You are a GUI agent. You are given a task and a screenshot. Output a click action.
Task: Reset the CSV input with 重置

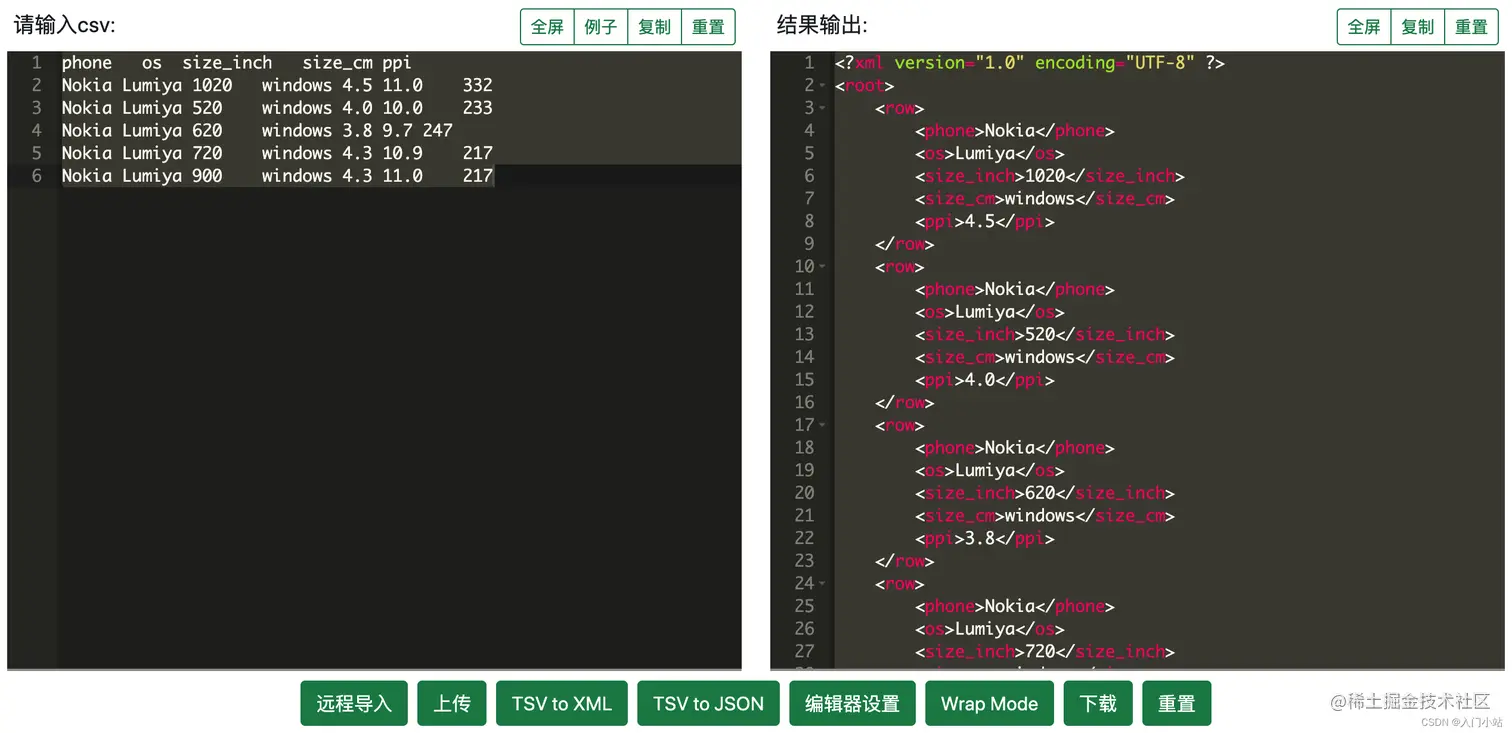[x=708, y=27]
